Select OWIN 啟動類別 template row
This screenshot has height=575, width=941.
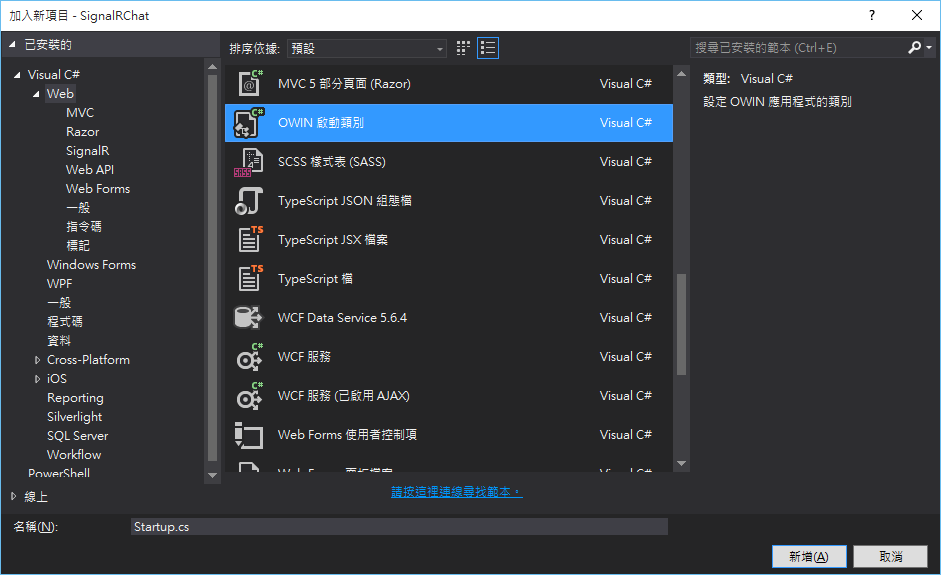pyautogui.click(x=449, y=122)
